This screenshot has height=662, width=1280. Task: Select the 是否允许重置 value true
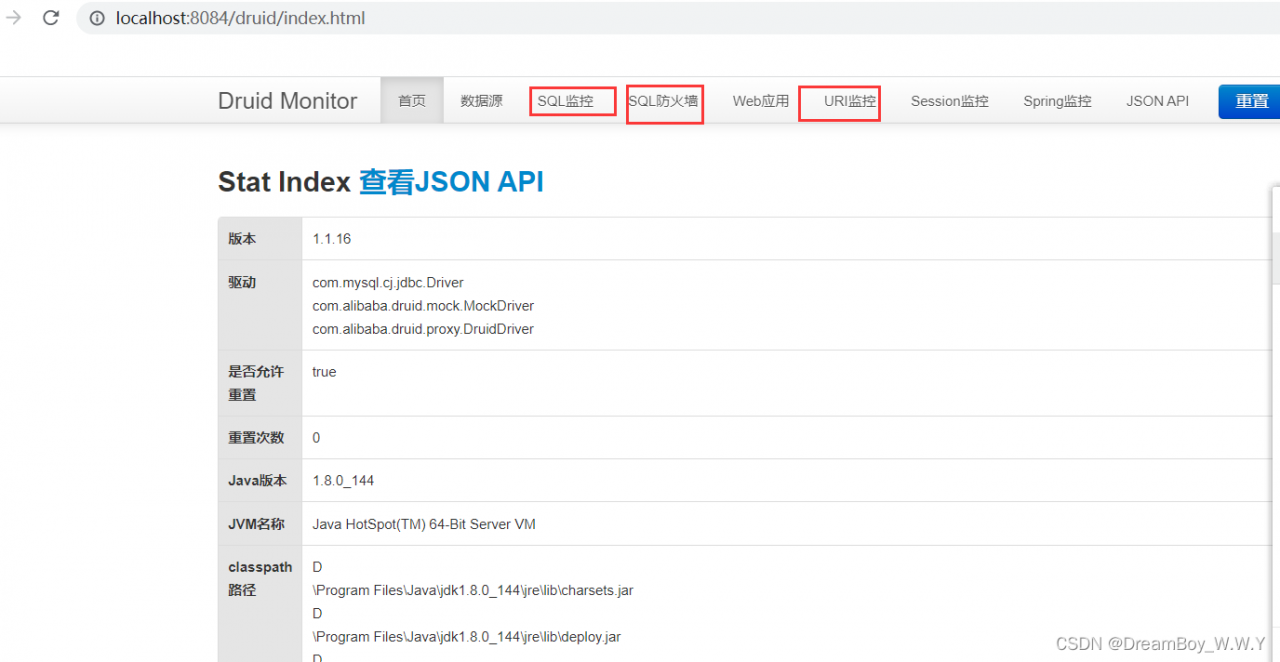tap(324, 372)
